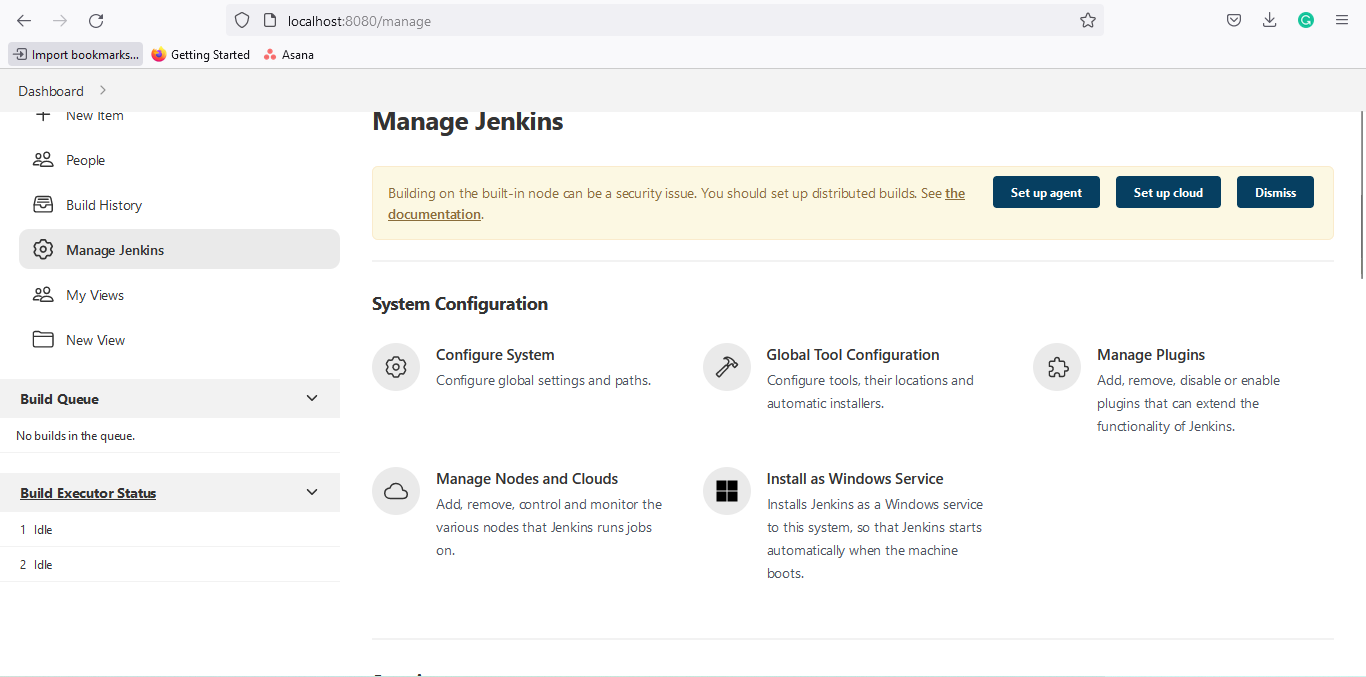Open the Firefox application menu
Screen dimensions: 1366x677
point(1342,19)
